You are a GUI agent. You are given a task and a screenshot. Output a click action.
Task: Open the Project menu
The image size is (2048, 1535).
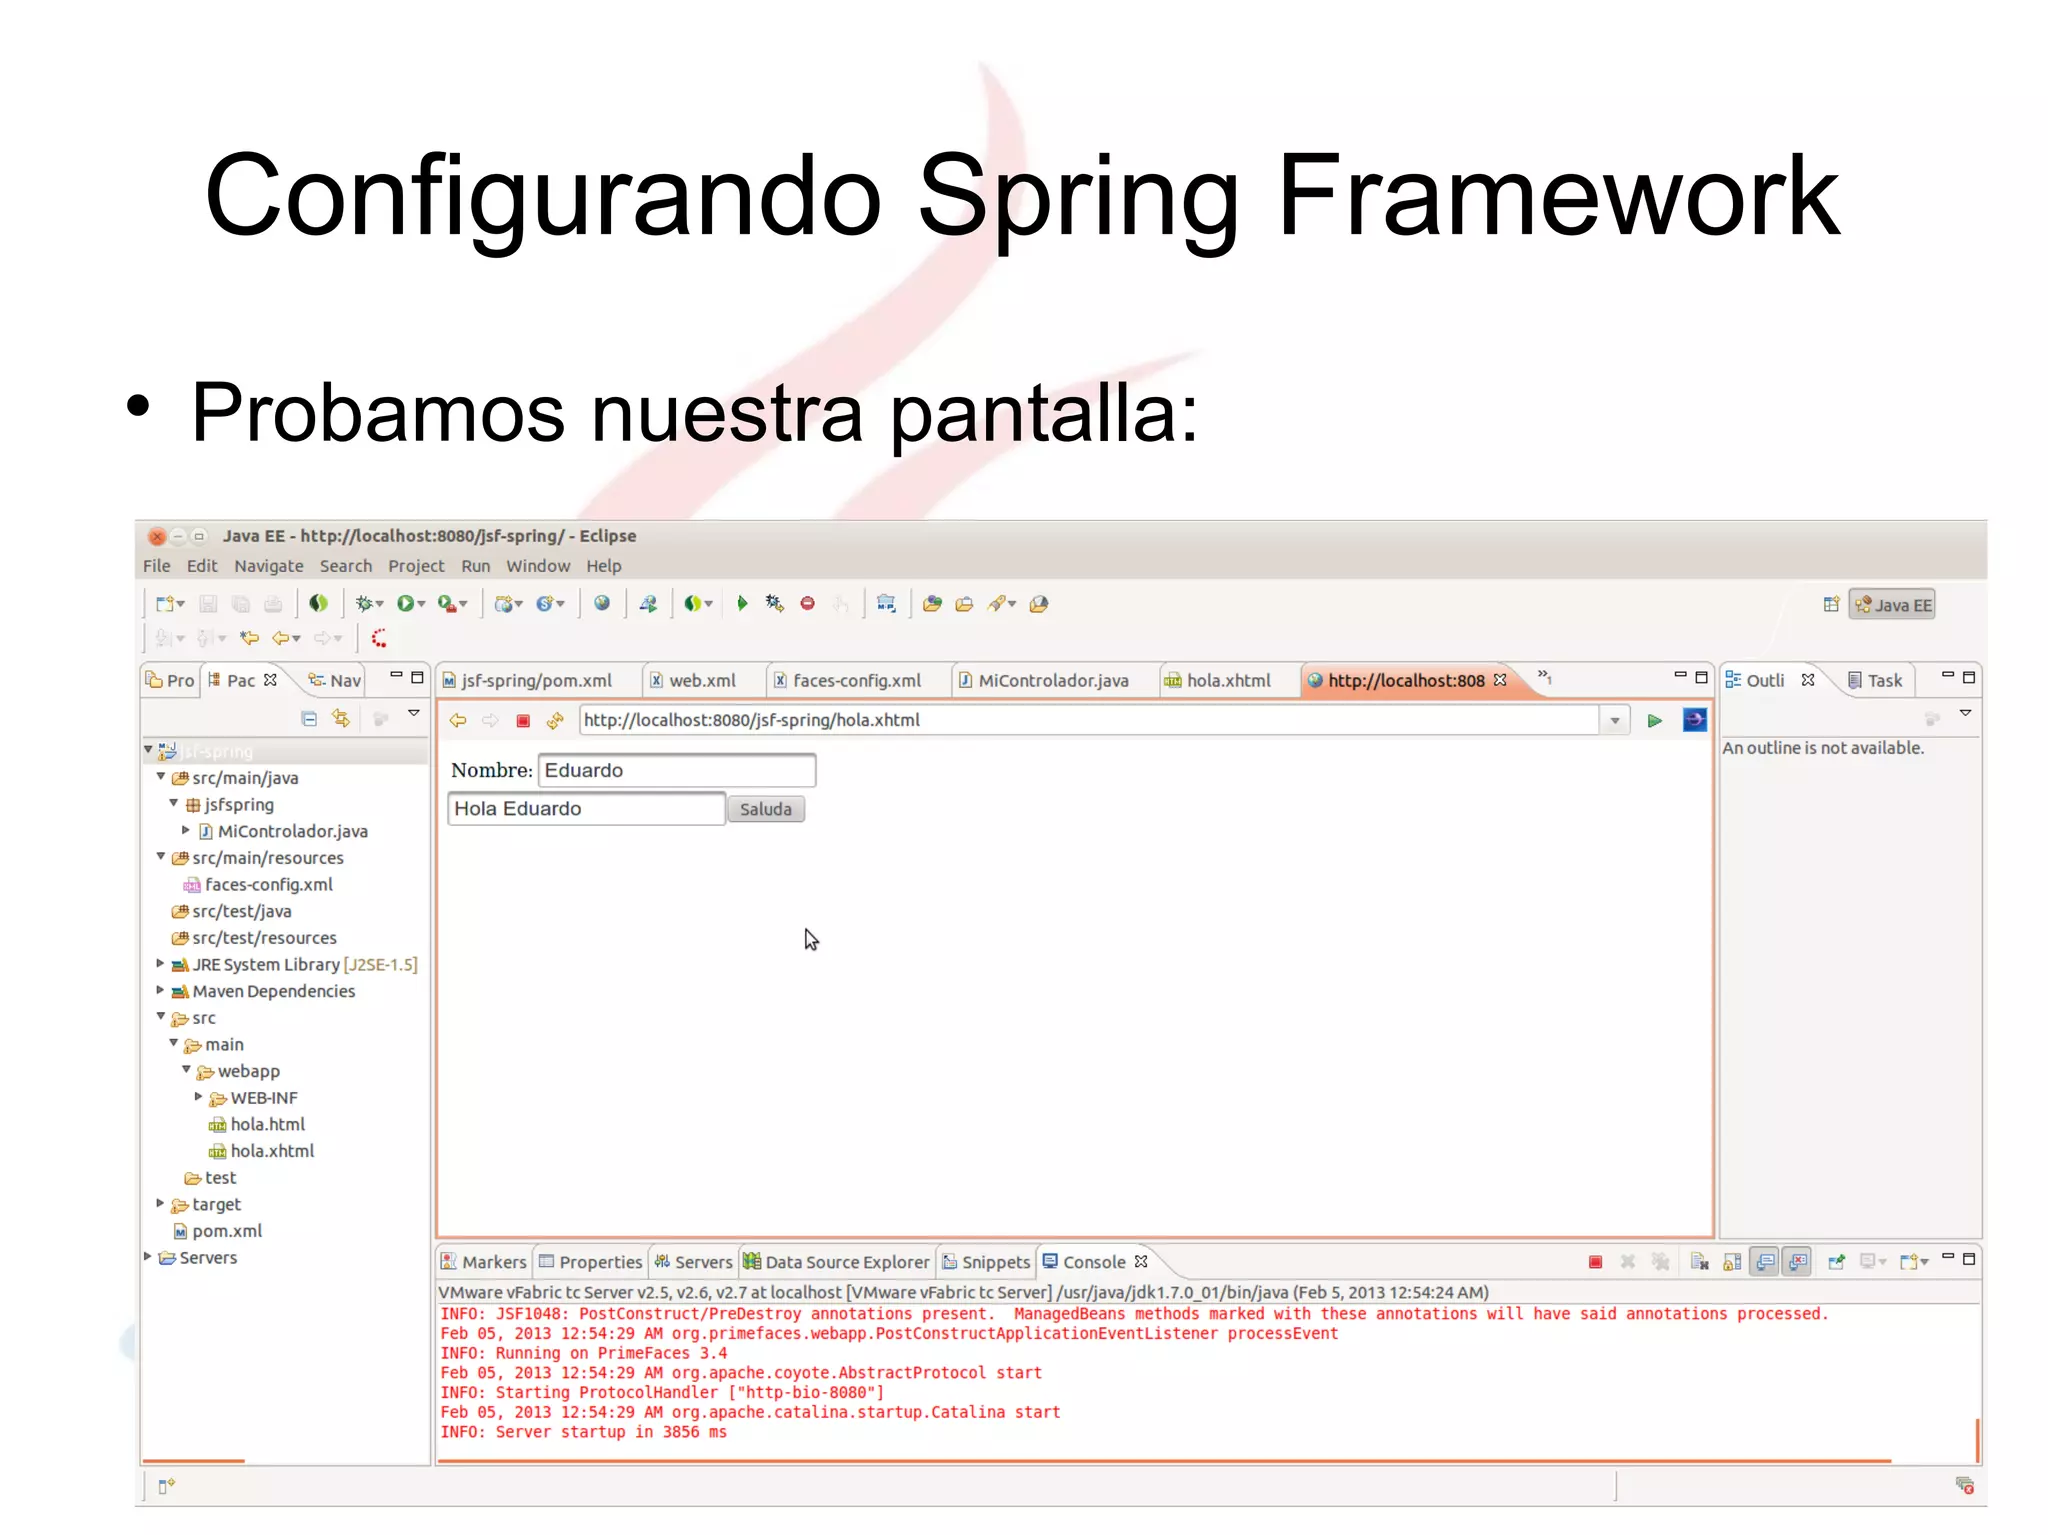click(x=416, y=566)
